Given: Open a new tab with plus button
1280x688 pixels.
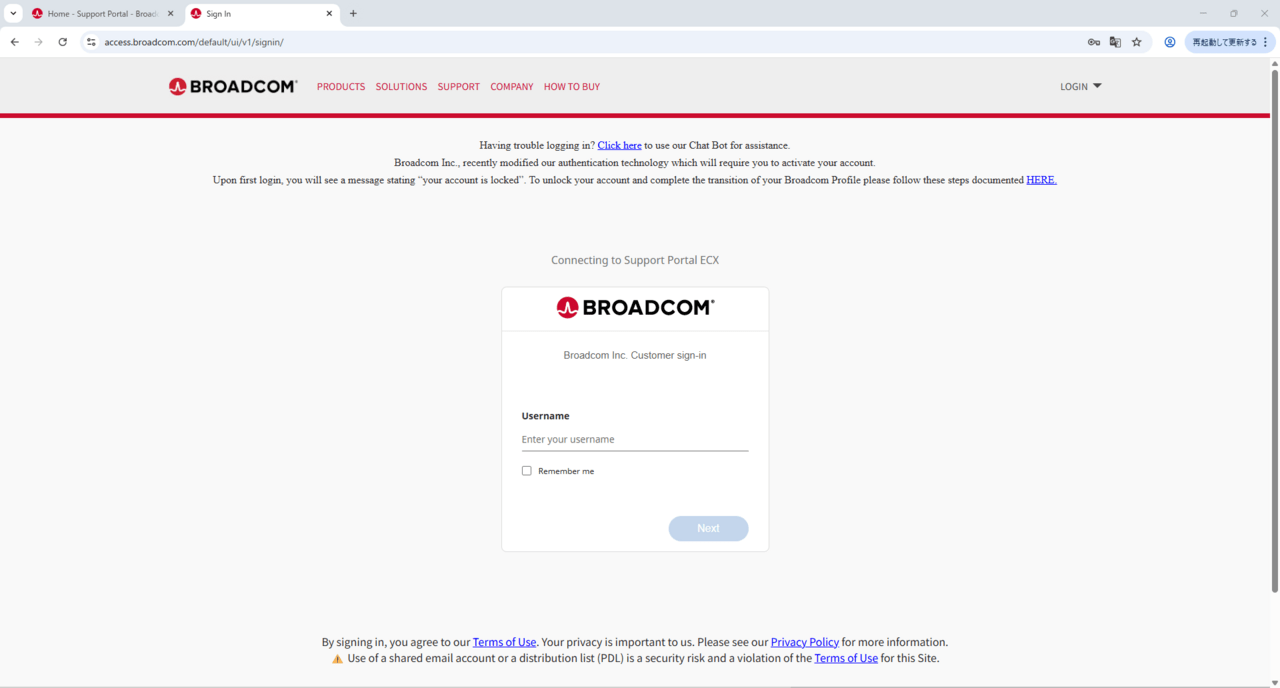Looking at the screenshot, I should [x=353, y=14].
